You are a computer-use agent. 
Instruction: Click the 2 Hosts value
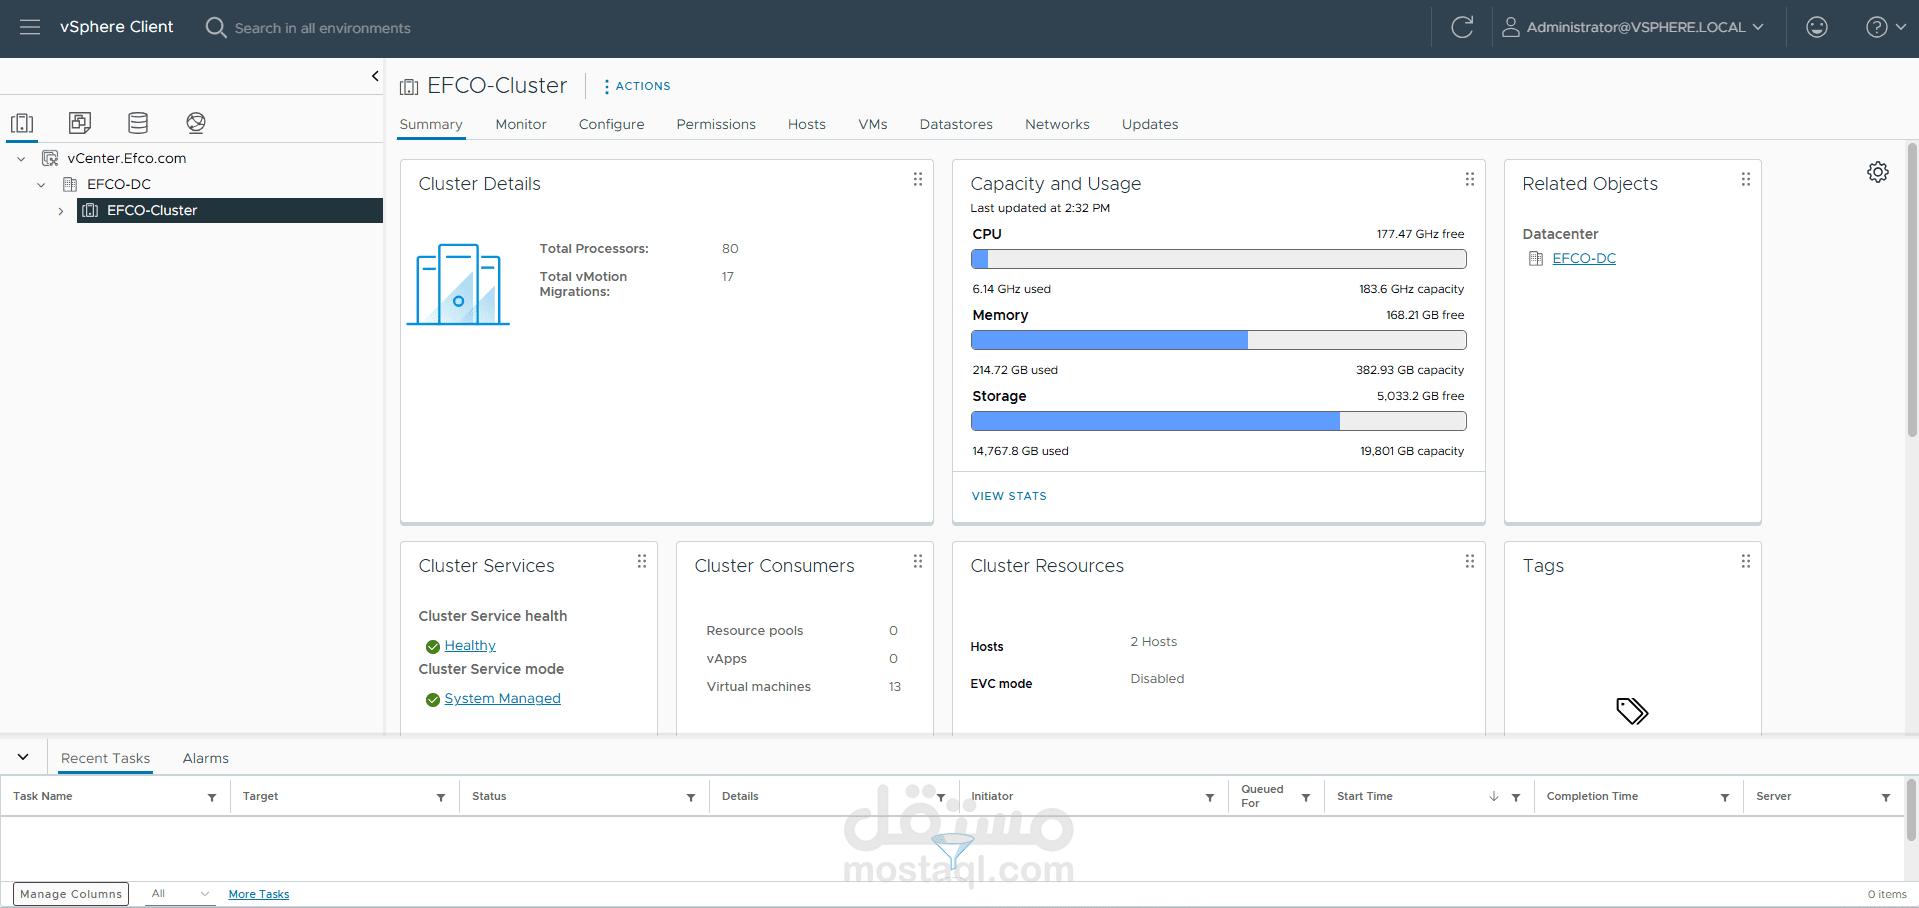point(1153,642)
